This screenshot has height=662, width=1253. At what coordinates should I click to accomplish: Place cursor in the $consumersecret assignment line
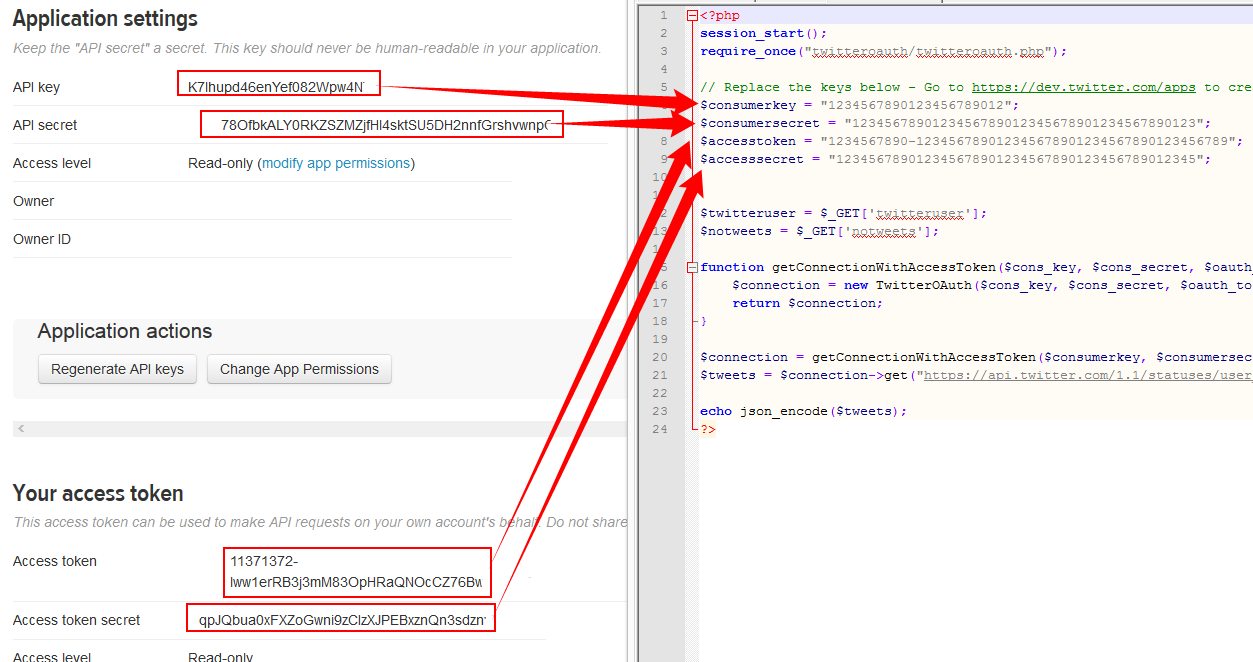955,123
